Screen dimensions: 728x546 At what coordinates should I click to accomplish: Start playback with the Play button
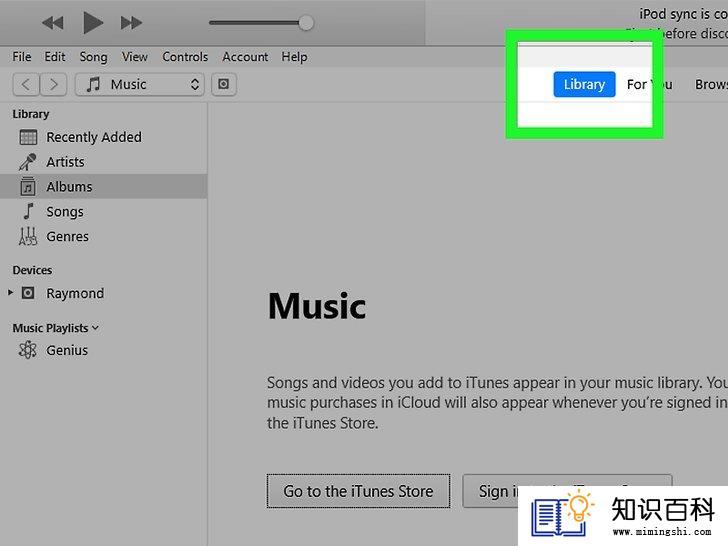(x=93, y=23)
